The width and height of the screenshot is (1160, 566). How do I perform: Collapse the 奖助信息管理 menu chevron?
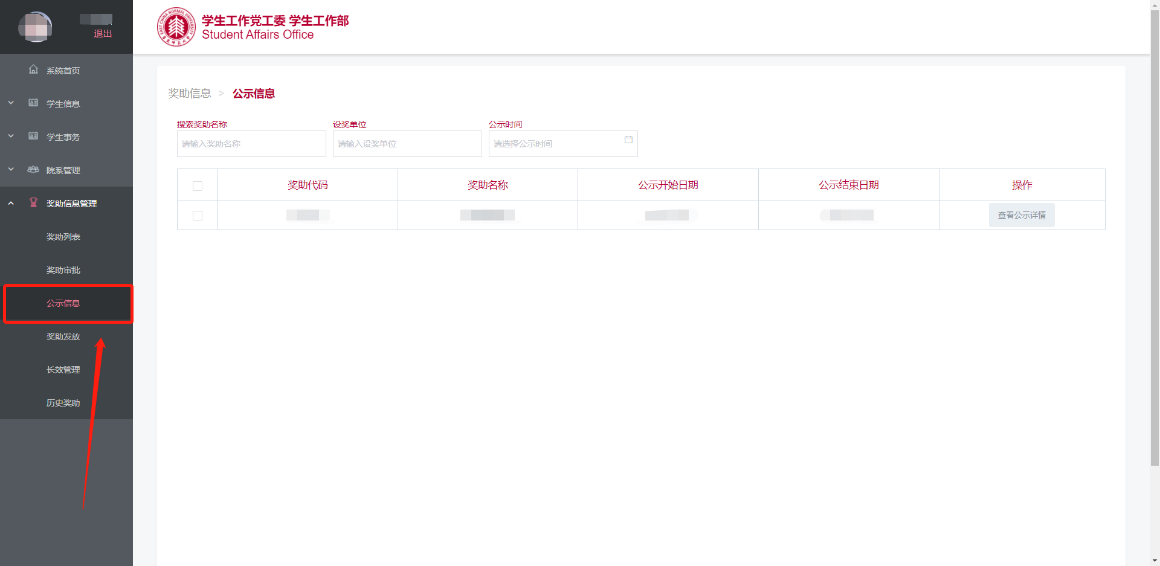(x=10, y=203)
